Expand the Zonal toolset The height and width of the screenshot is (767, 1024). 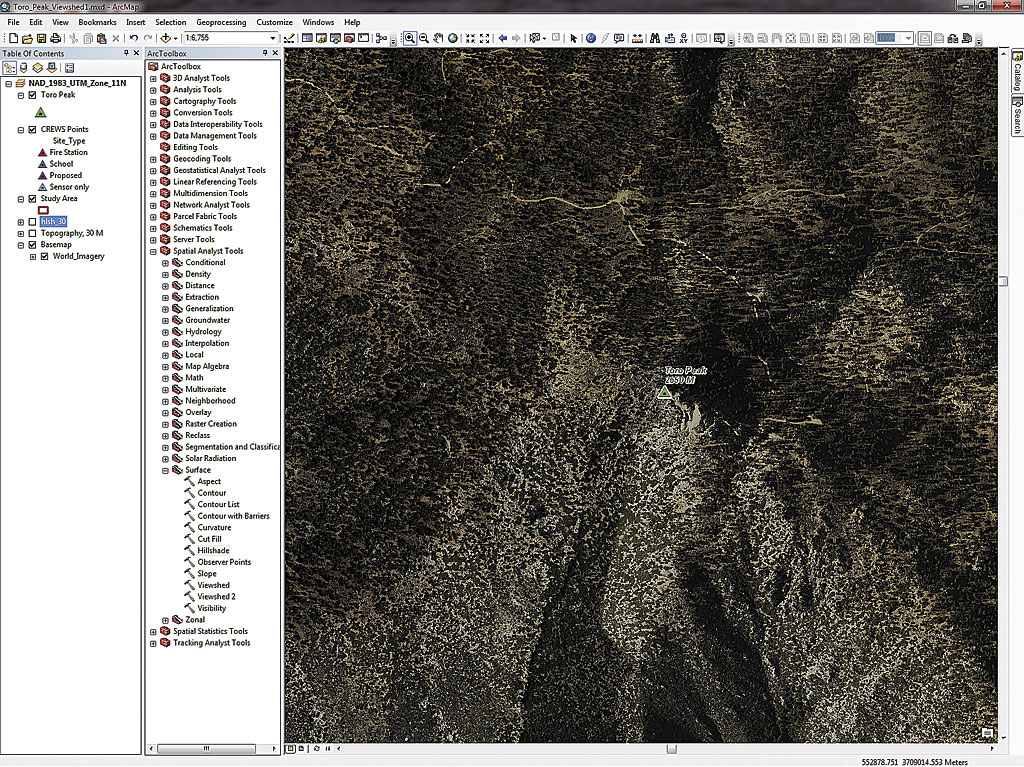click(x=165, y=620)
